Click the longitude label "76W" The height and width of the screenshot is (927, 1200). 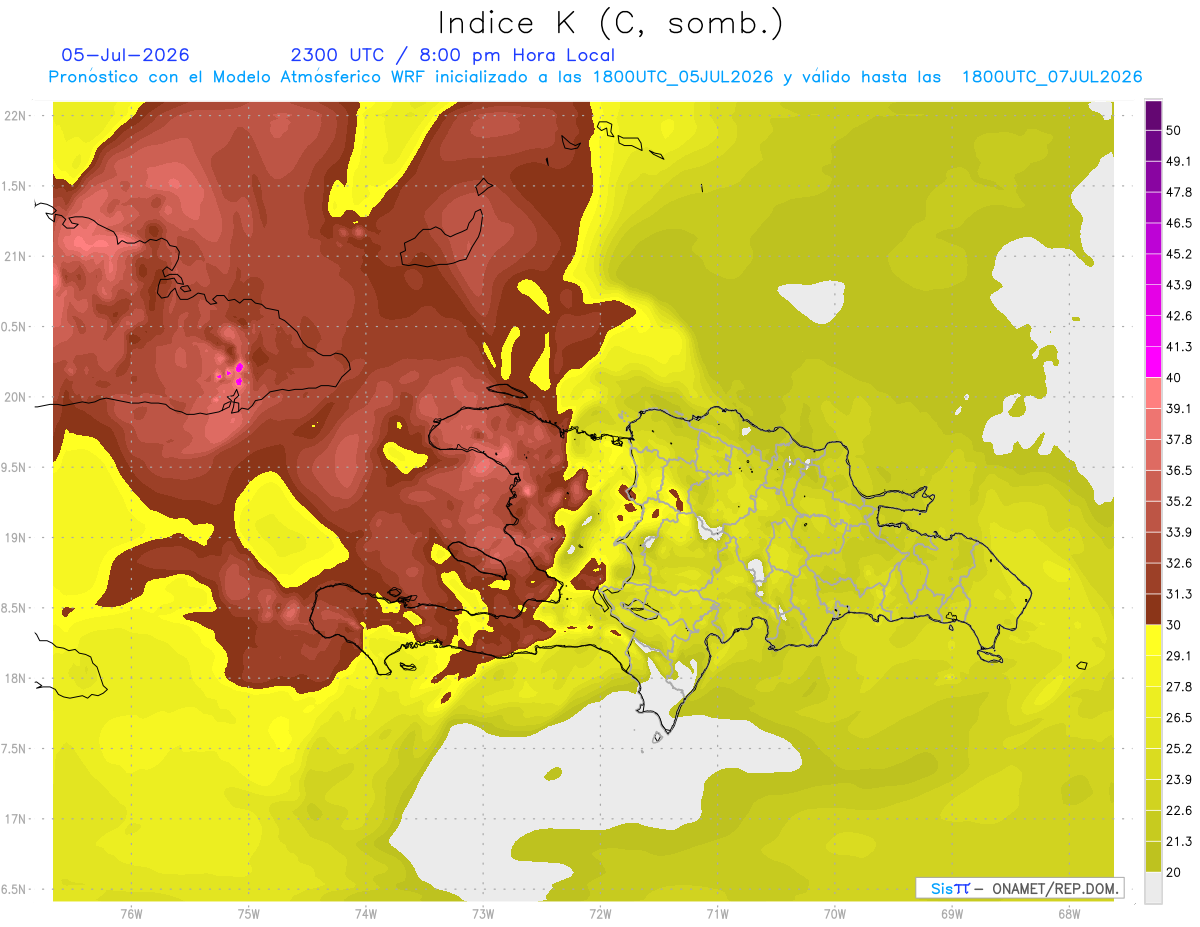(x=131, y=914)
